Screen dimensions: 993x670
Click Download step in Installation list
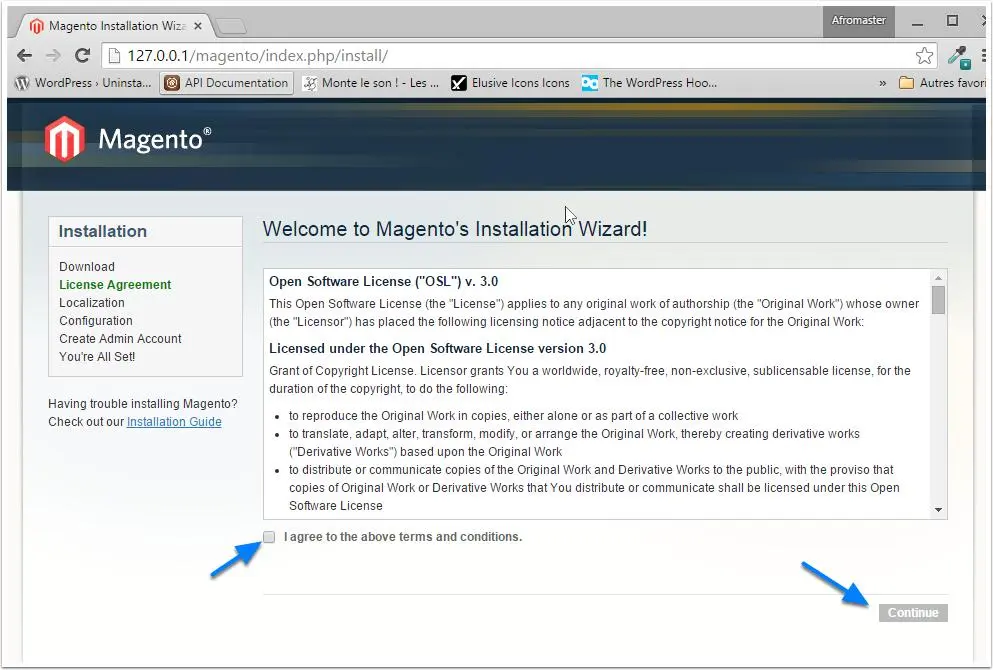point(87,267)
